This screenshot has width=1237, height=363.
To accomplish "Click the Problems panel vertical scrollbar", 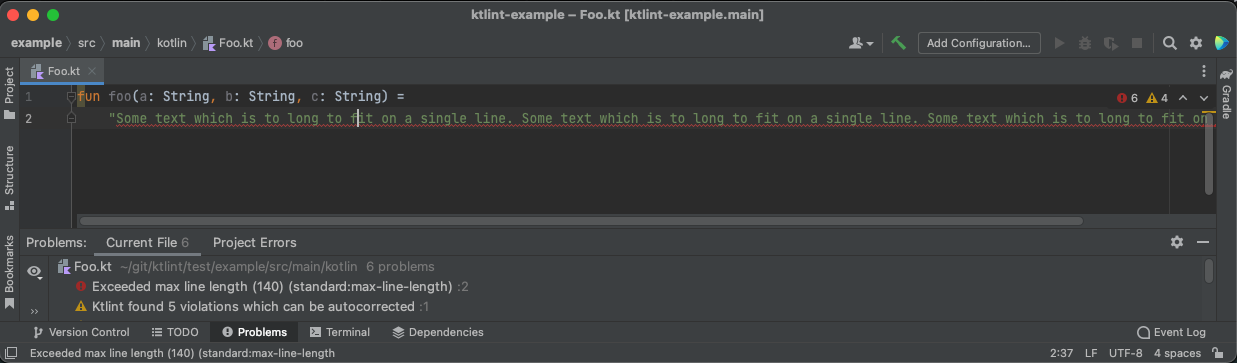I will coord(1209,272).
